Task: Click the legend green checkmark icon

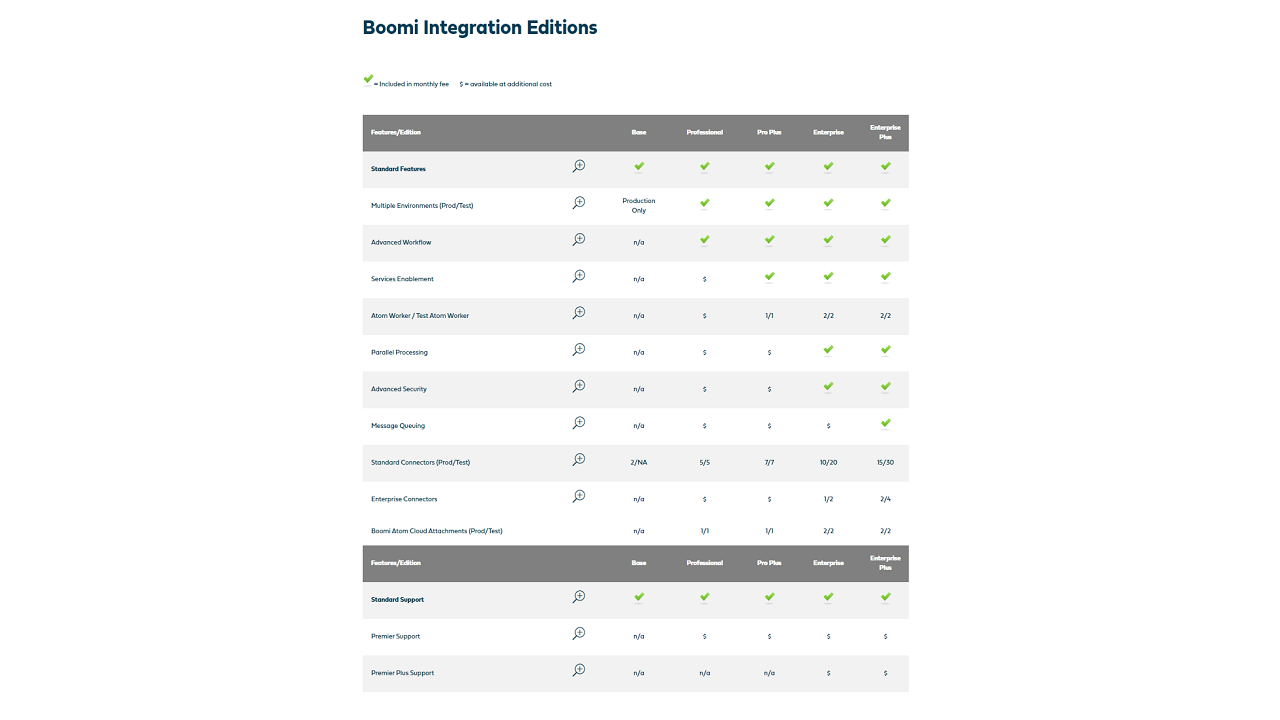Action: (x=368, y=79)
